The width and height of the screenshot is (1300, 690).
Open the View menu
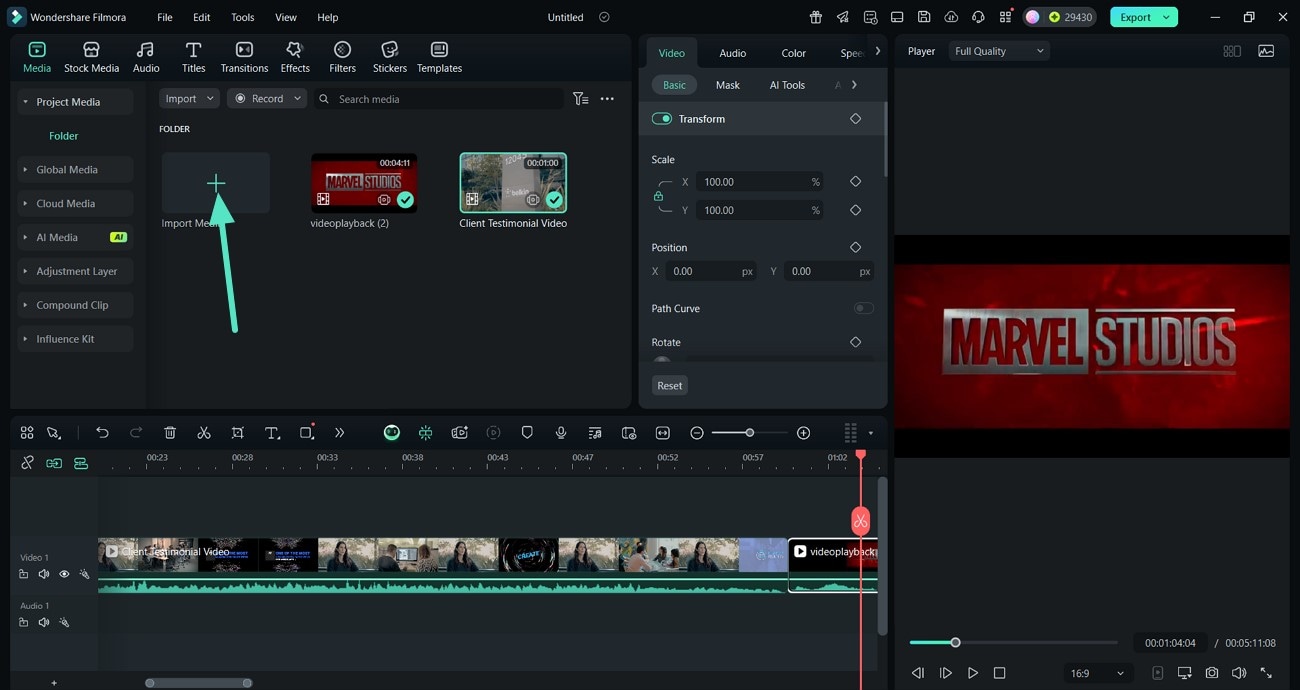[286, 17]
